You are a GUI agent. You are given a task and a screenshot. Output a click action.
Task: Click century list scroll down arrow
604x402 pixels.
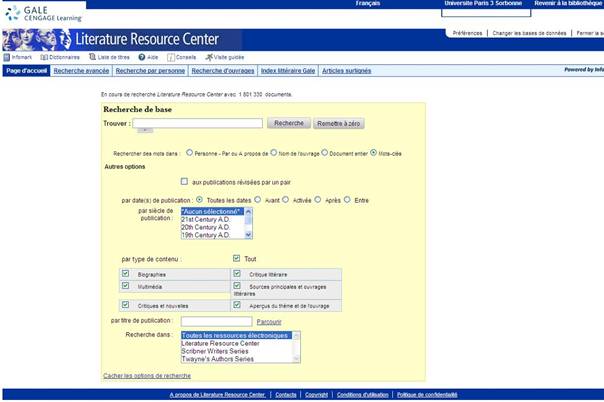tap(248, 235)
